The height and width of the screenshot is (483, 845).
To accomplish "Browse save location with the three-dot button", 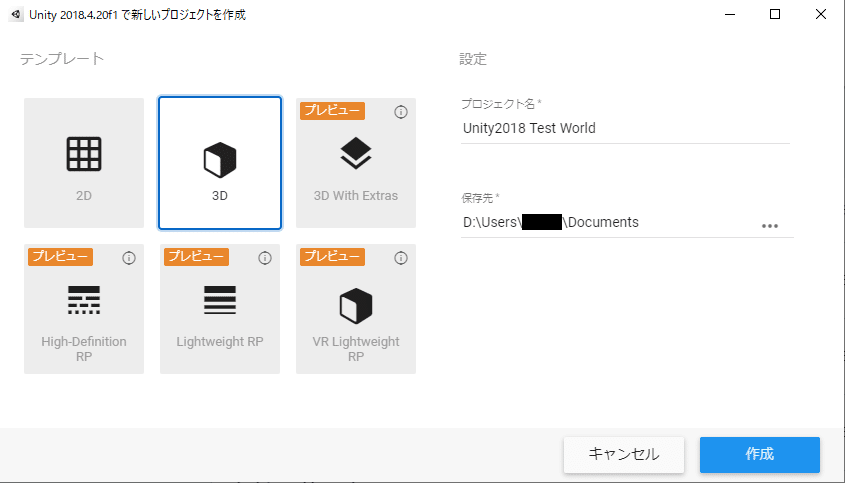I will pyautogui.click(x=770, y=226).
